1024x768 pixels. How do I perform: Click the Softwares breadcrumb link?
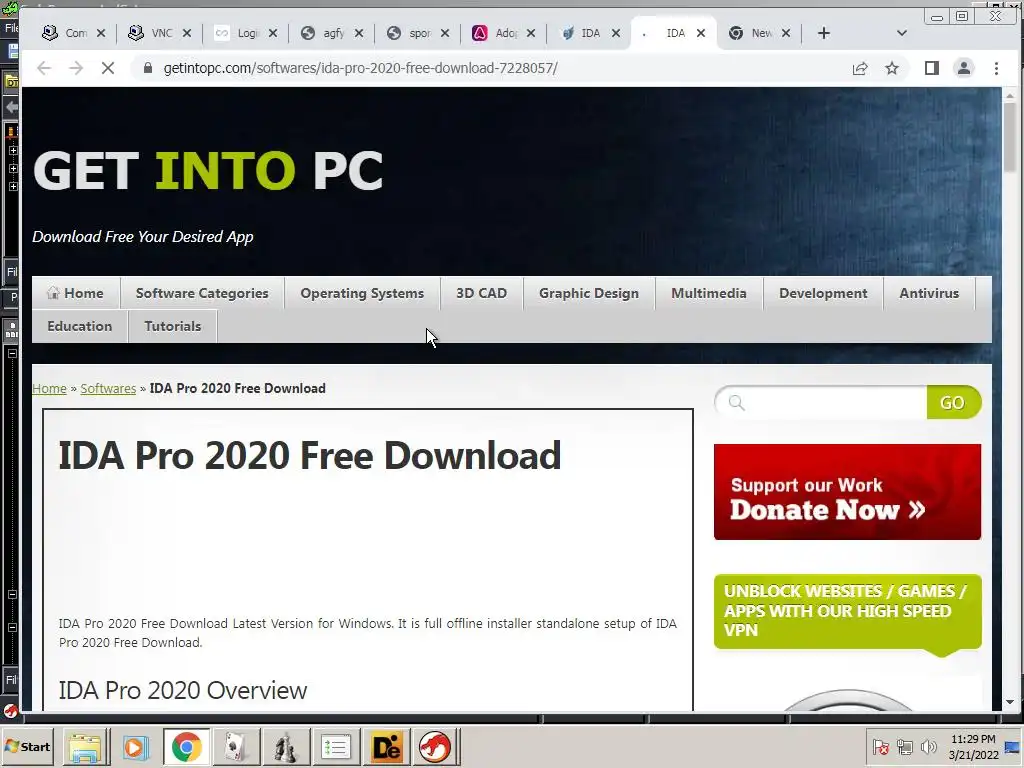click(108, 389)
